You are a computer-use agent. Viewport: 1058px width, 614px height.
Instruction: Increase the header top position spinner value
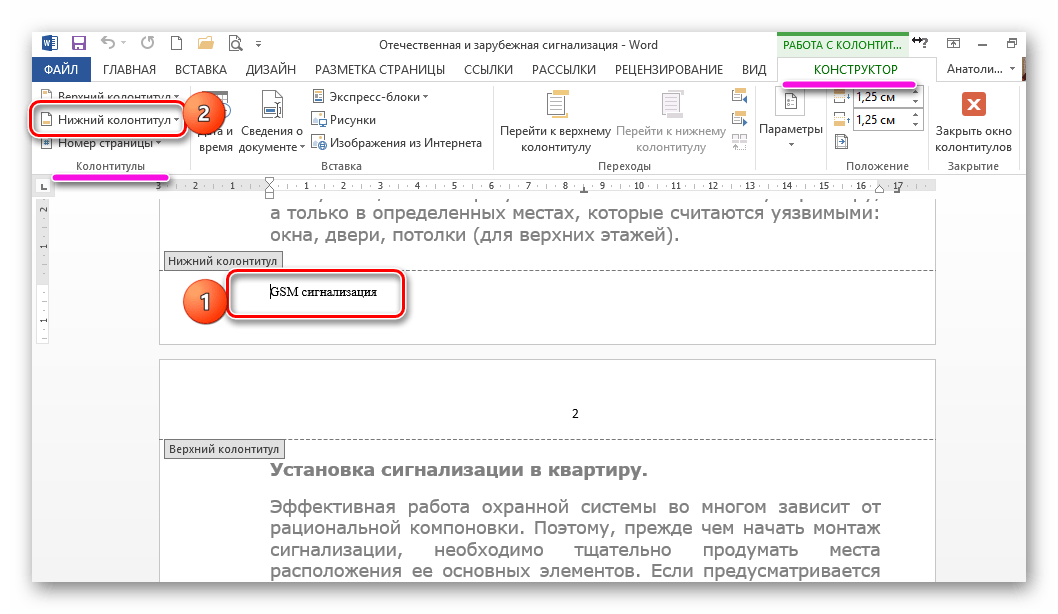coord(917,92)
